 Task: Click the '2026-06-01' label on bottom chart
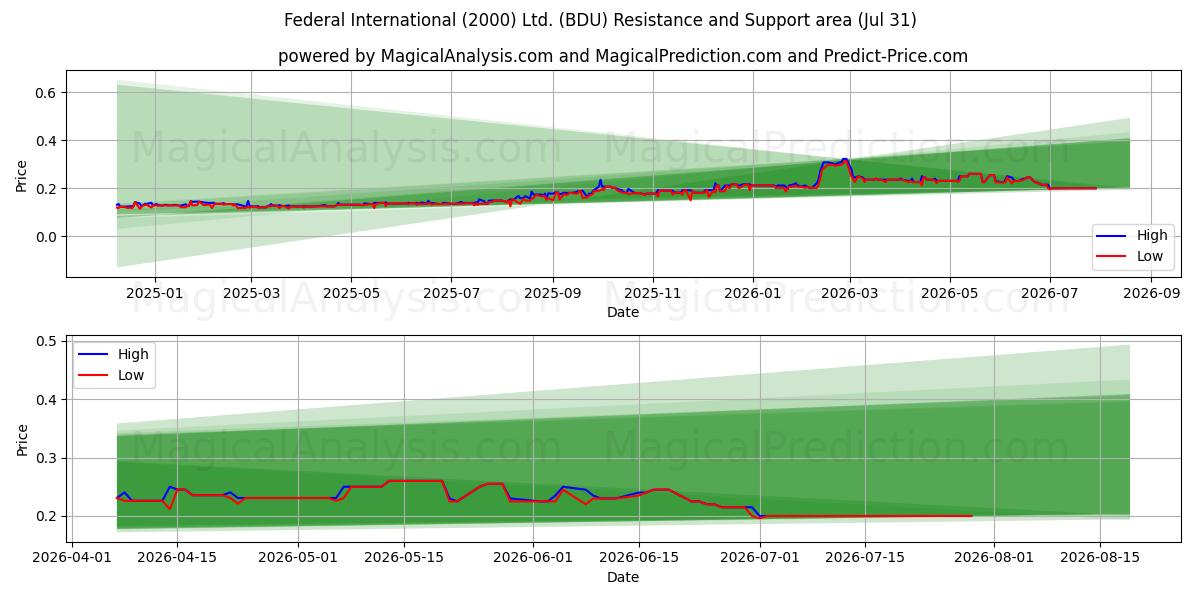tap(532, 559)
